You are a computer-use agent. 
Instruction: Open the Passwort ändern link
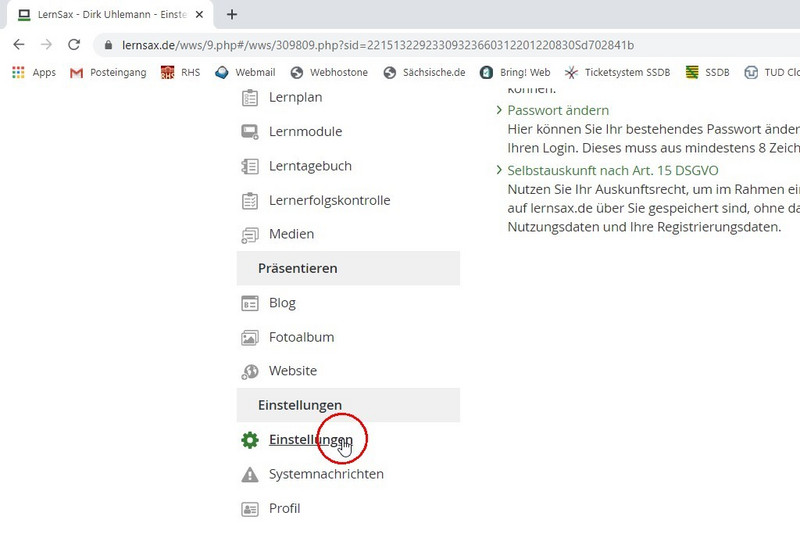point(558,110)
